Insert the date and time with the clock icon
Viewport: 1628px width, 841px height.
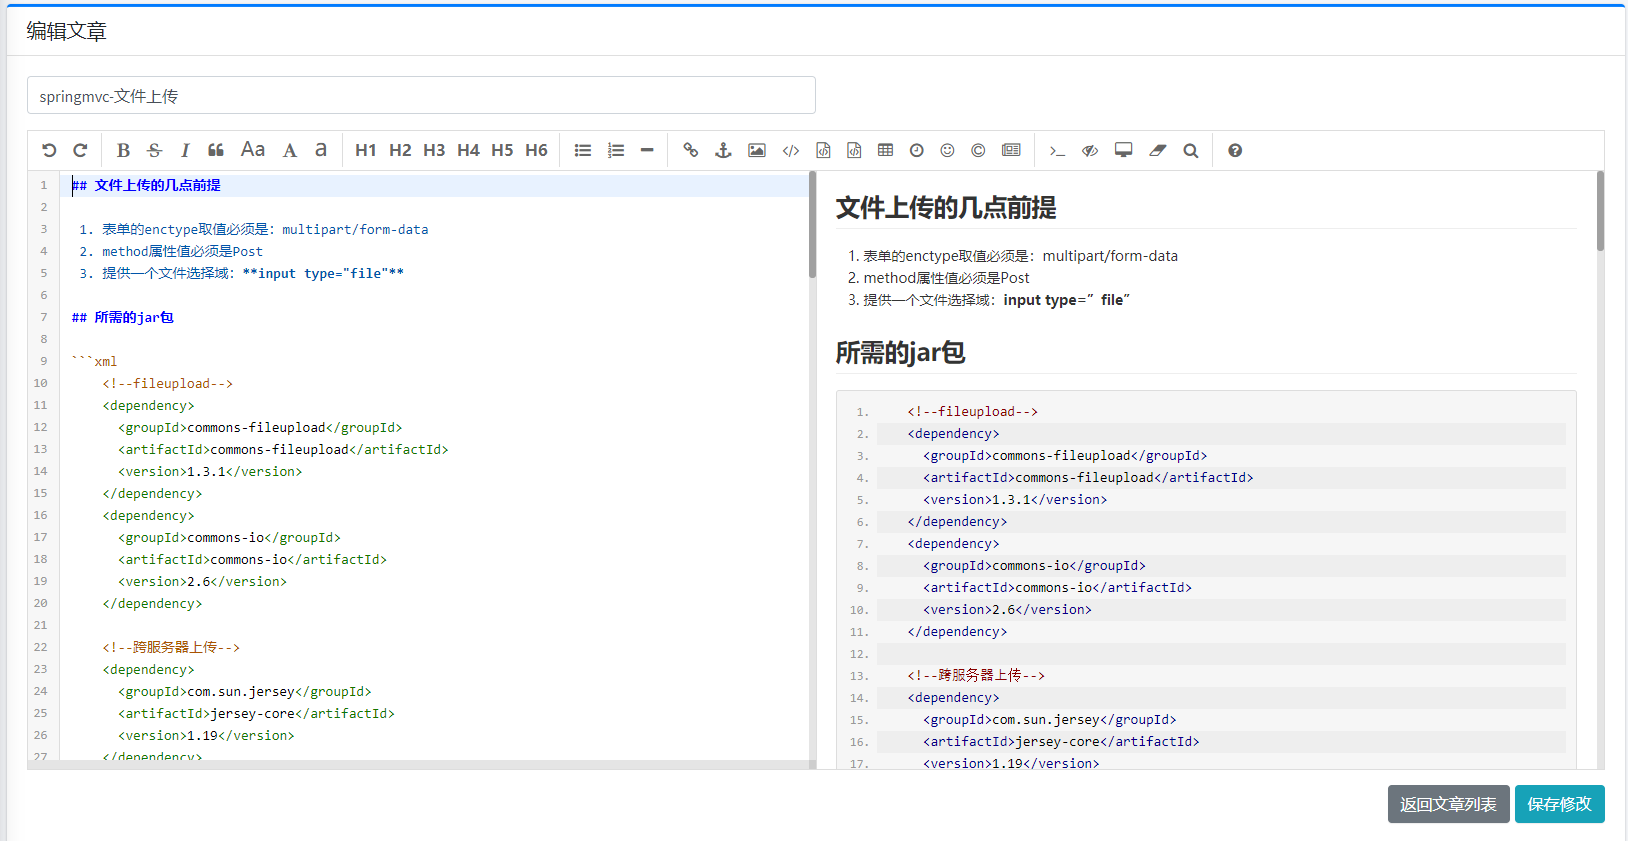coord(917,150)
